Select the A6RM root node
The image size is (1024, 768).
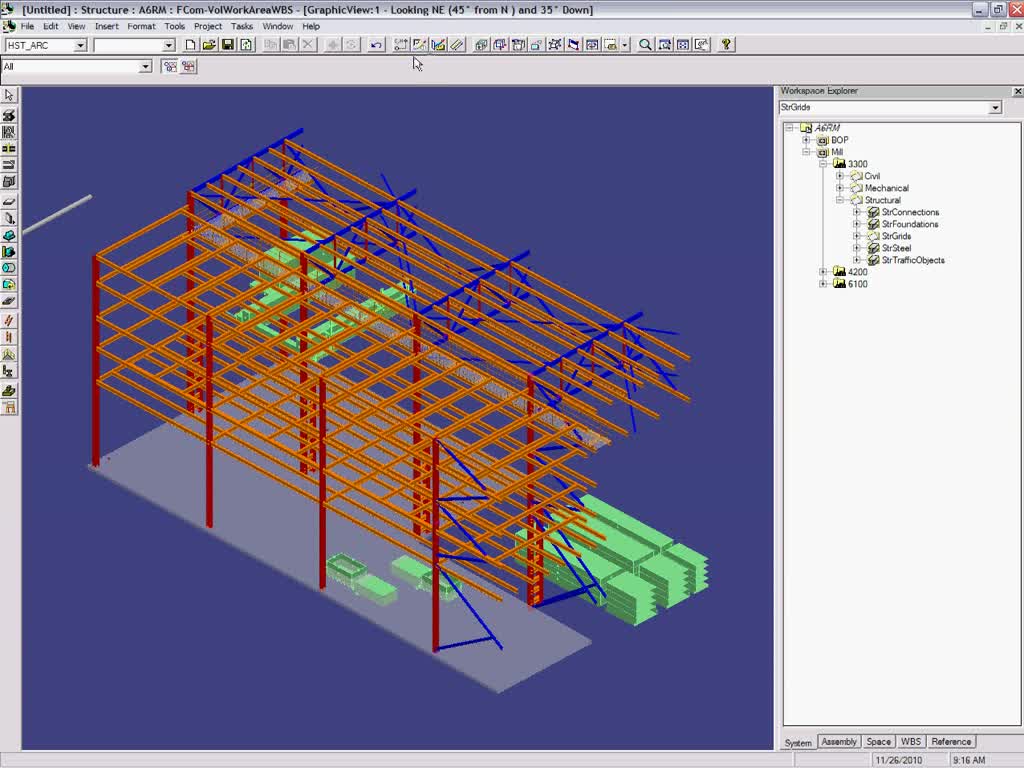point(827,128)
